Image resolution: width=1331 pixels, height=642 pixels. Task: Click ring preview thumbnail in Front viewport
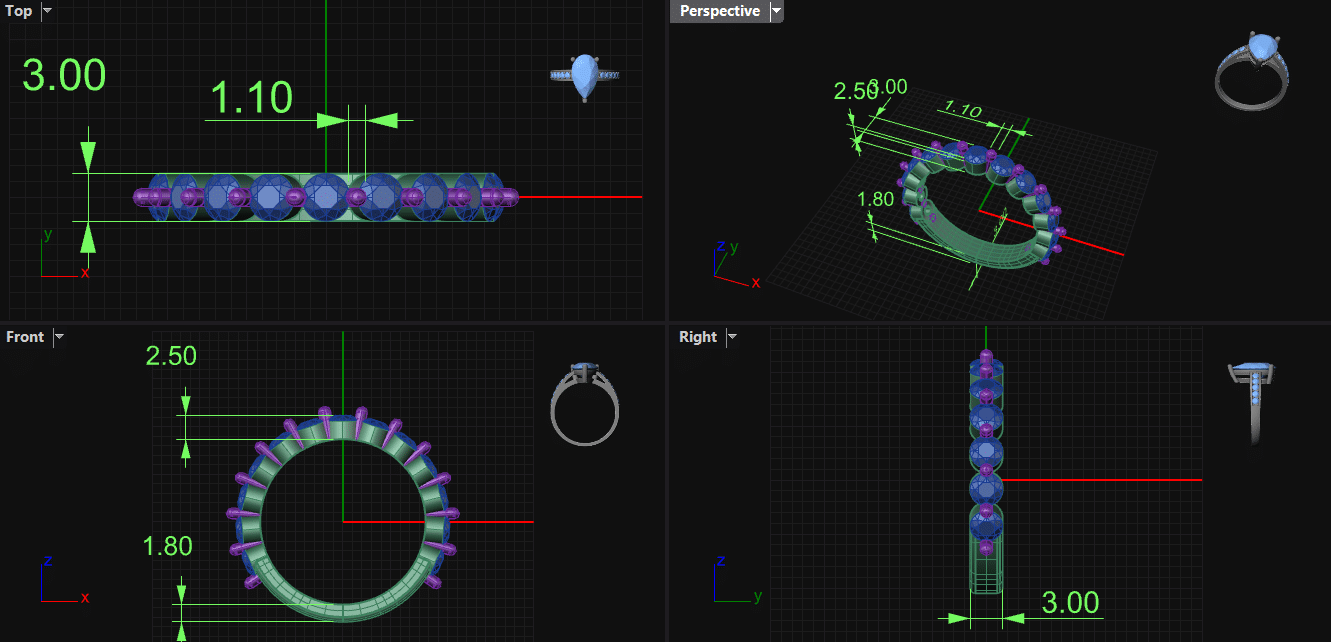click(585, 403)
